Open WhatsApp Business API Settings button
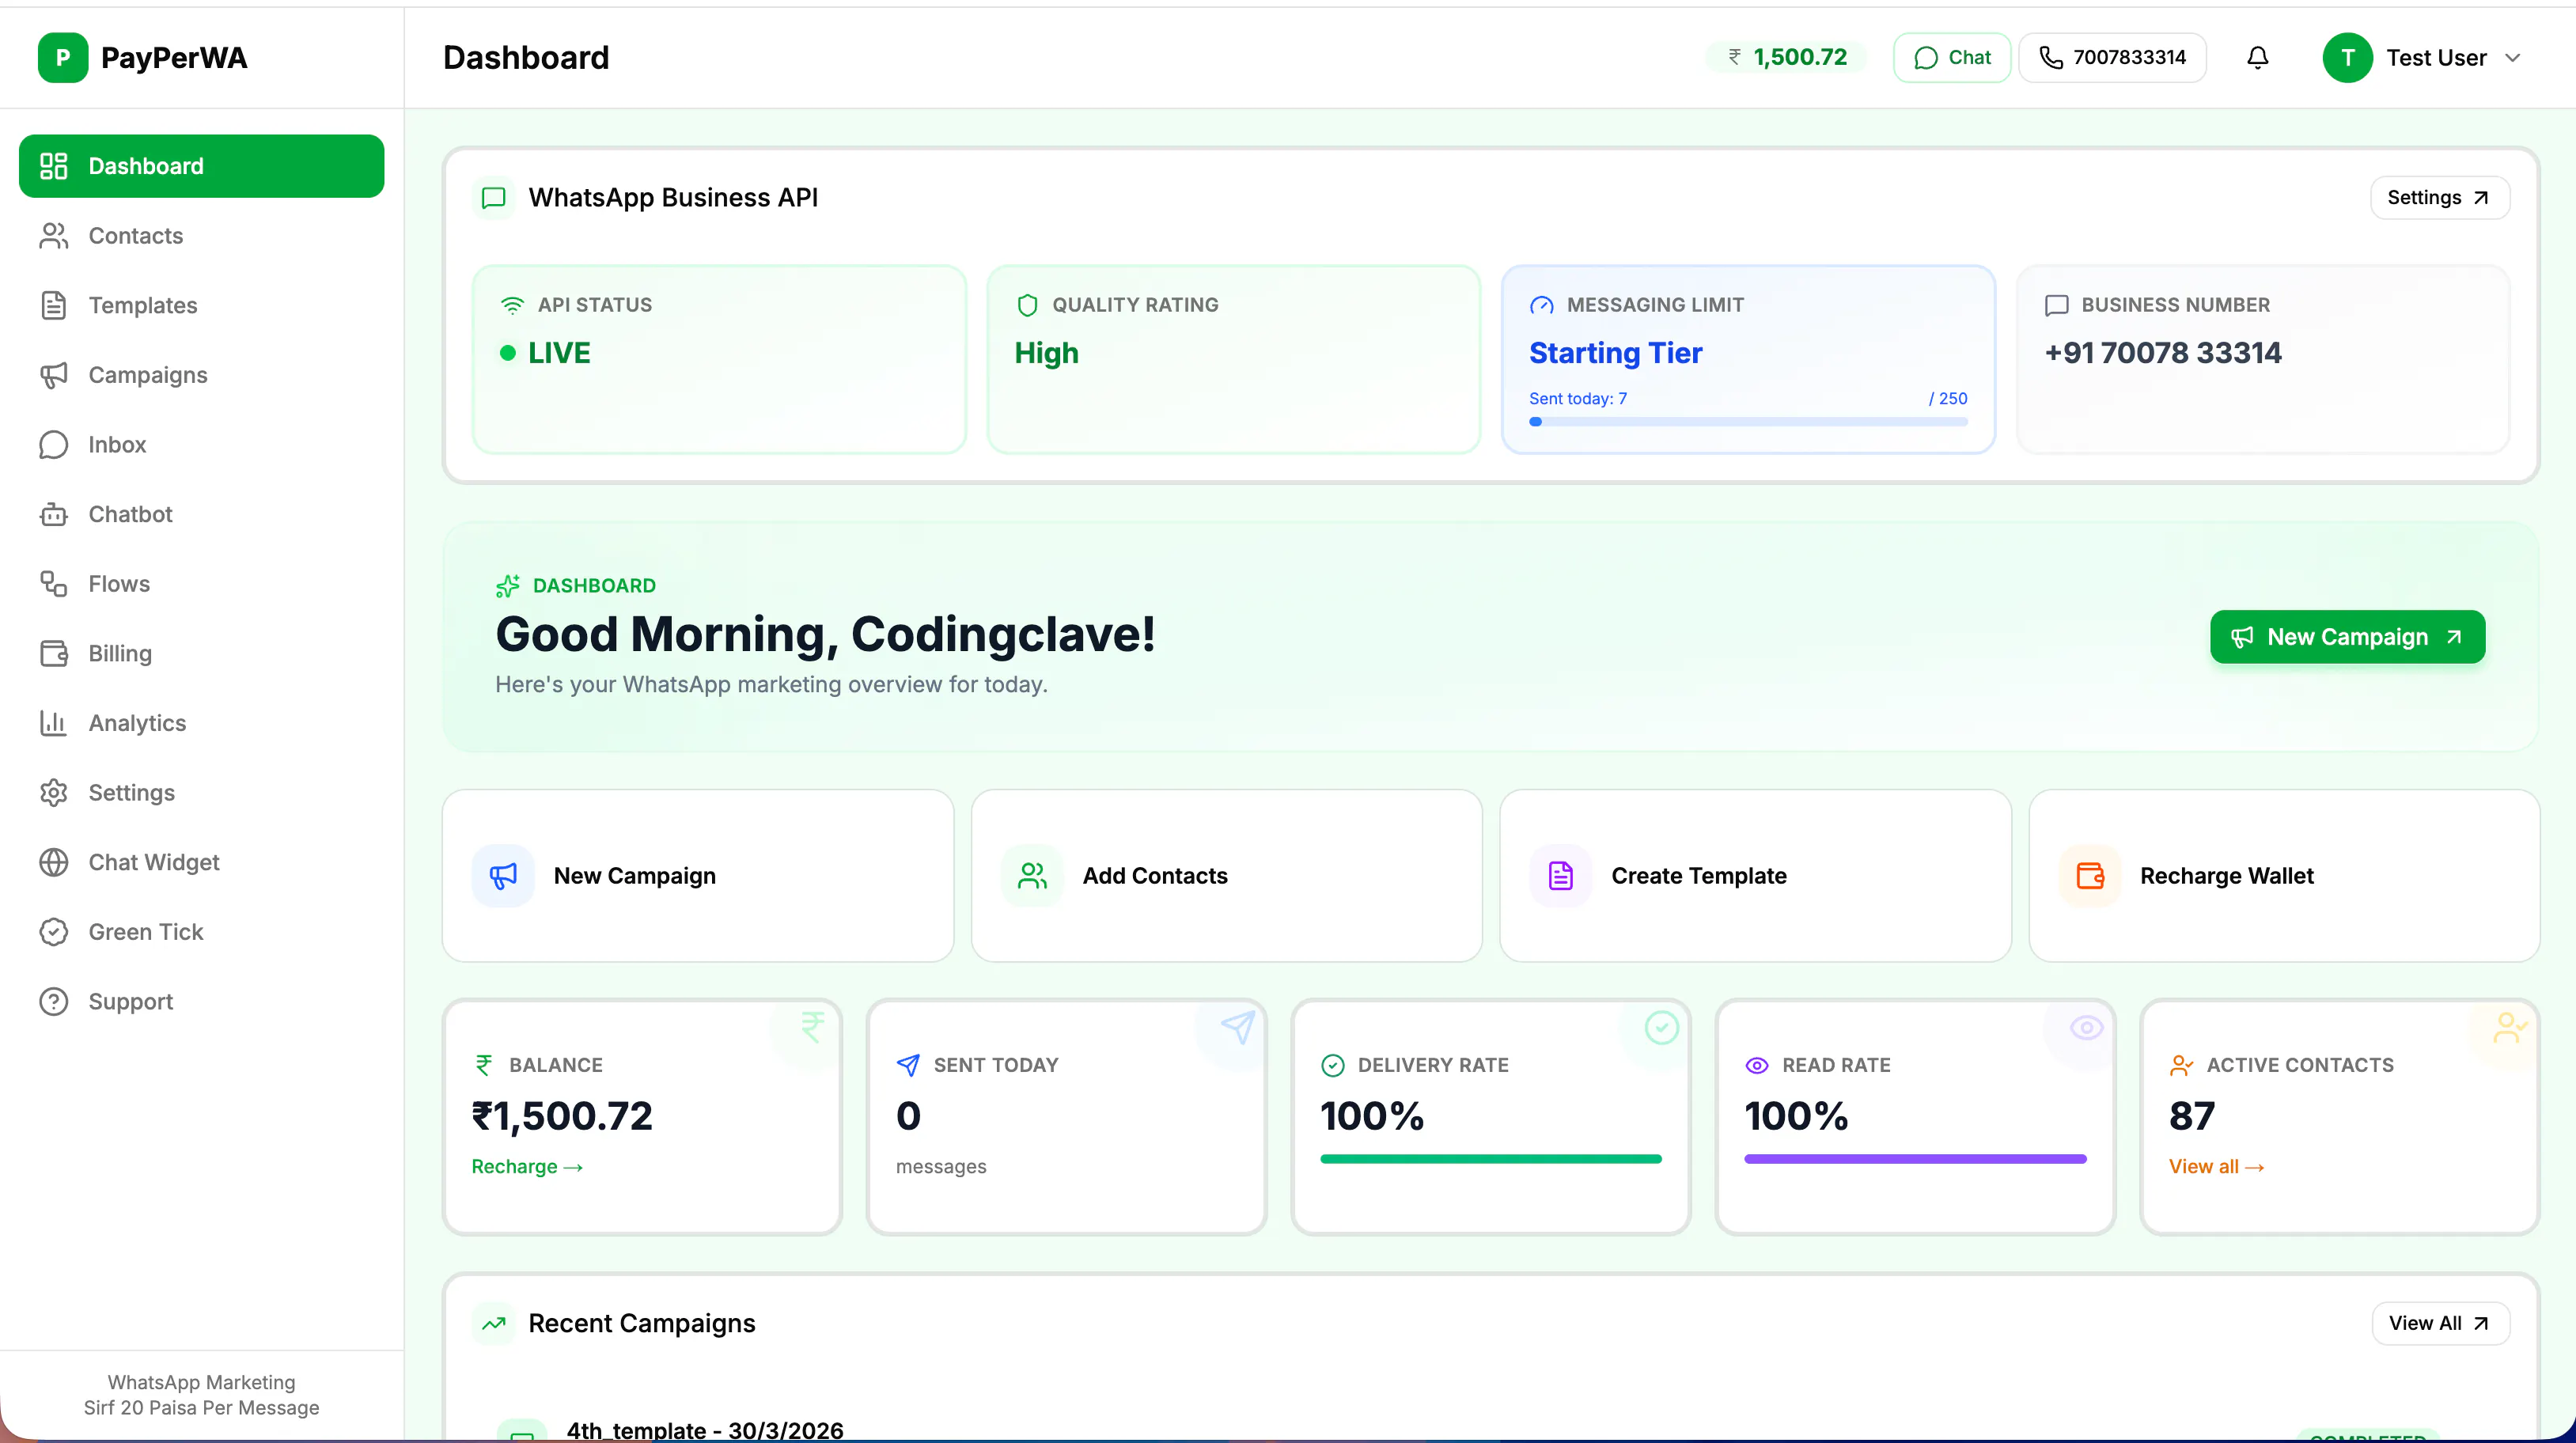 [x=2439, y=198]
